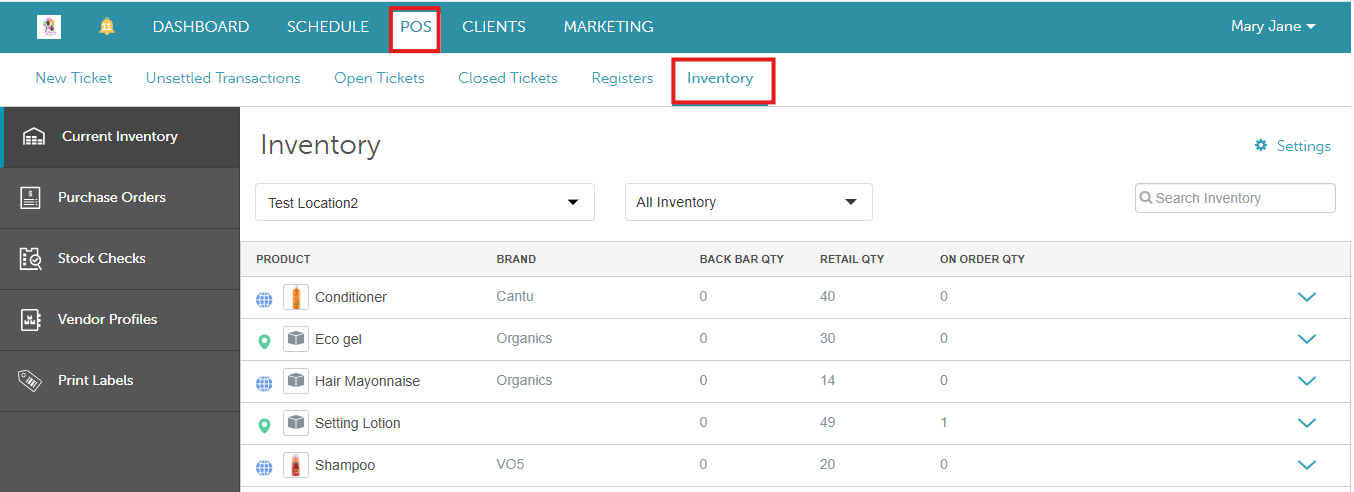Open Stock Checks in sidebar

point(120,259)
